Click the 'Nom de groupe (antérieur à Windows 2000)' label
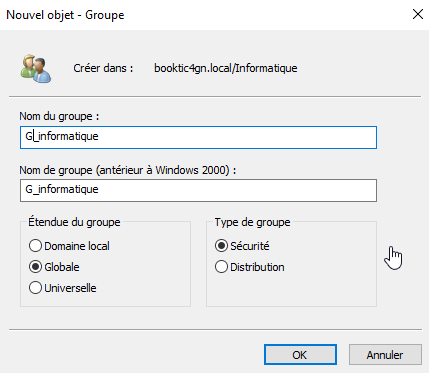Image resolution: width=429 pixels, height=373 pixels. point(128,170)
